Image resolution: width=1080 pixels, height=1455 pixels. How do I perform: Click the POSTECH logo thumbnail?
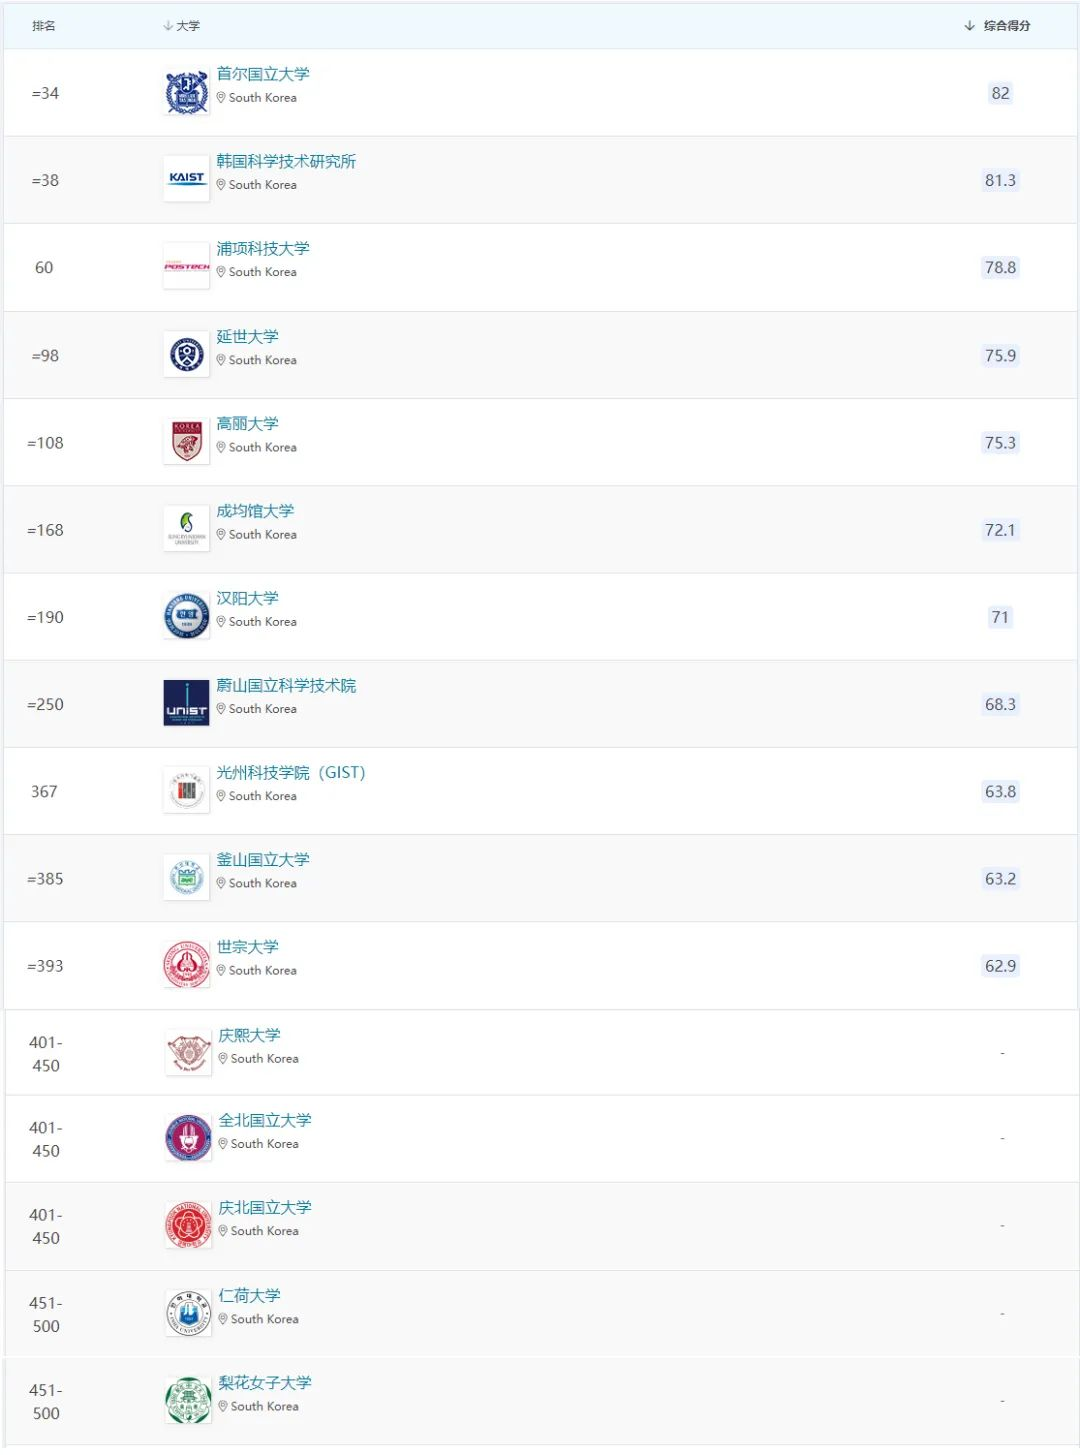pyautogui.click(x=186, y=267)
